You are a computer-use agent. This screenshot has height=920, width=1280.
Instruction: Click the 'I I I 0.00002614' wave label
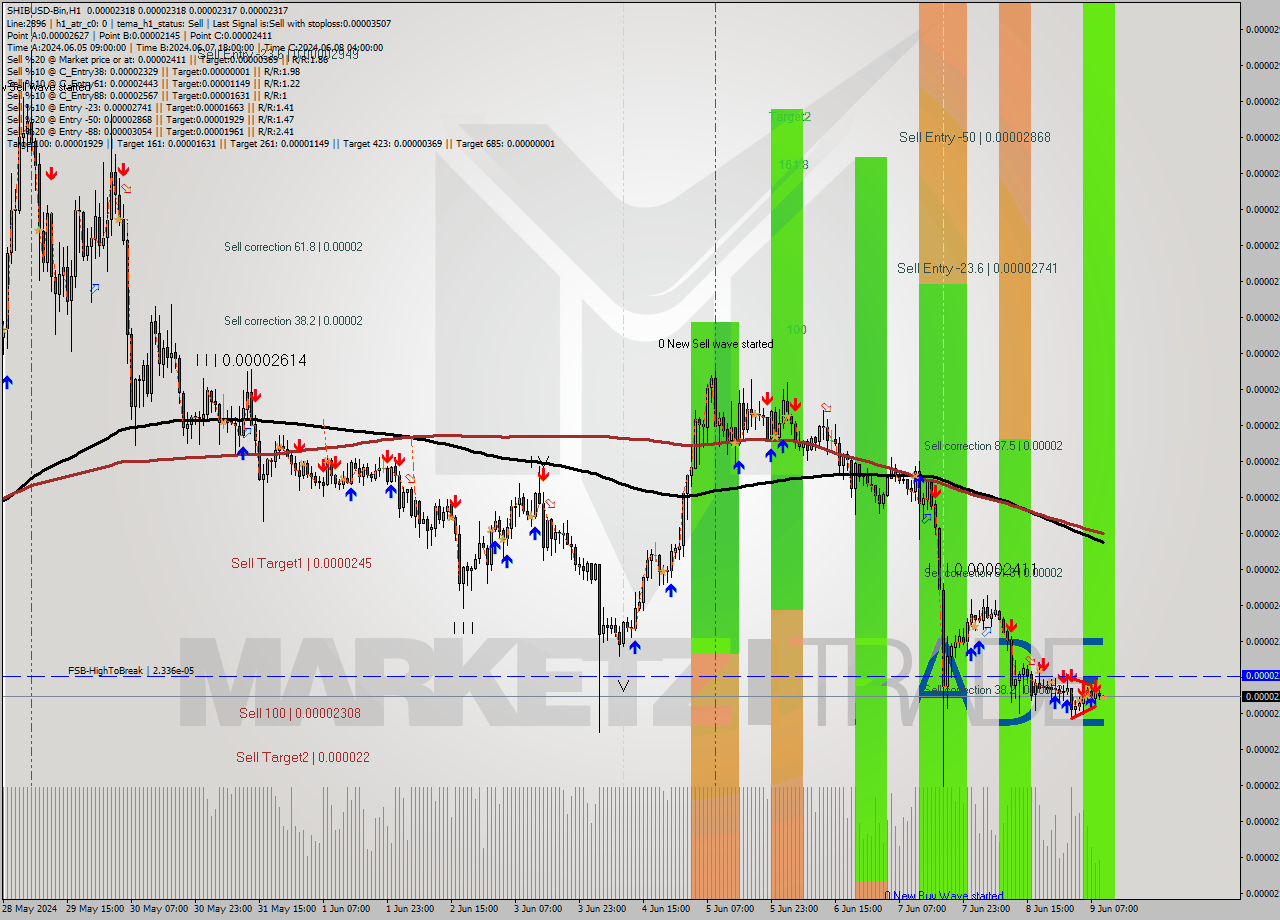(251, 360)
